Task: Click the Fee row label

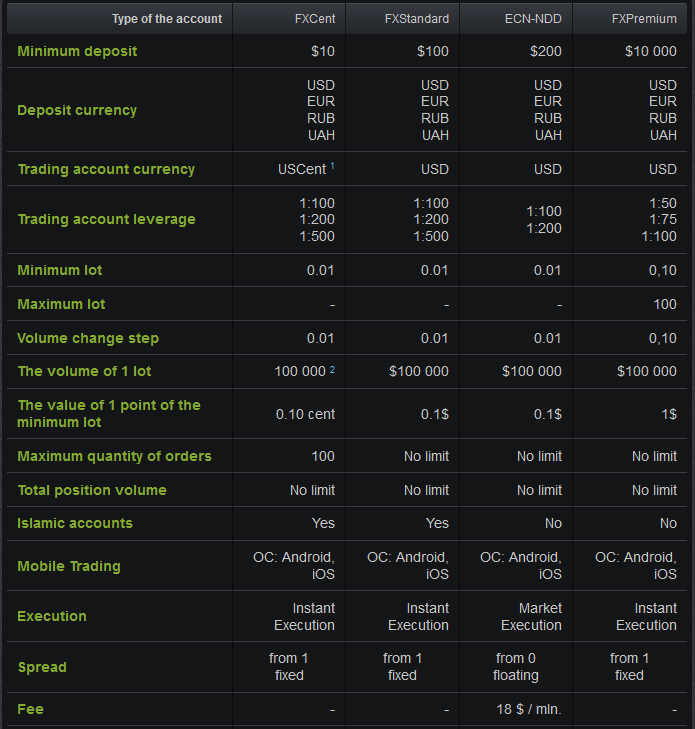Action: pyautogui.click(x=30, y=709)
